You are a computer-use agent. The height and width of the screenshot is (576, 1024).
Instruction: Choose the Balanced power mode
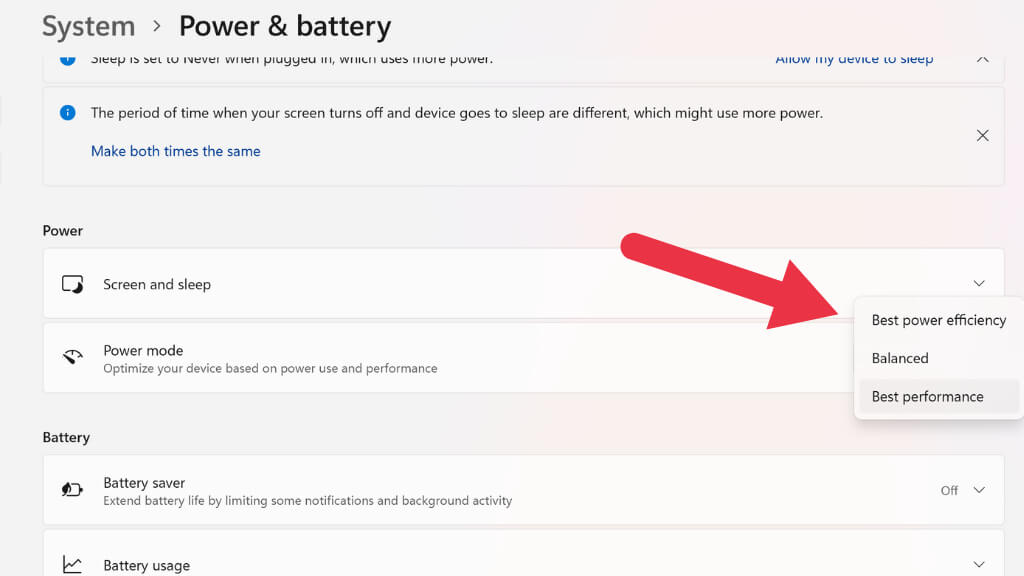click(x=900, y=358)
